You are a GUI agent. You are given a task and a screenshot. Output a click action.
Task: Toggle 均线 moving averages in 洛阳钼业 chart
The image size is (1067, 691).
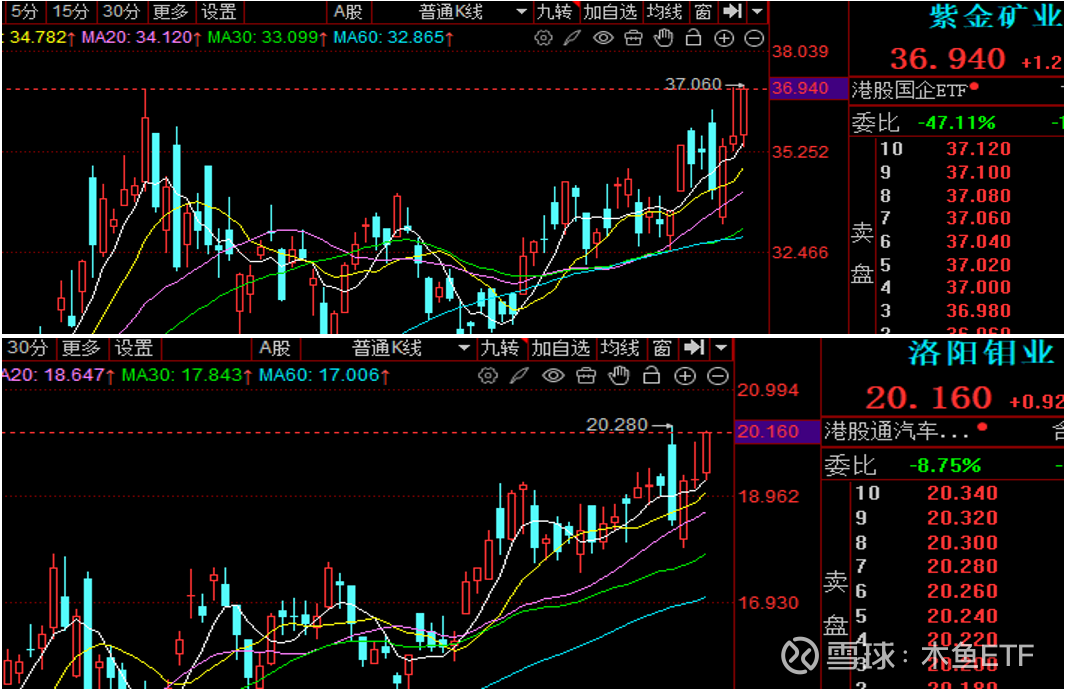pyautogui.click(x=619, y=349)
